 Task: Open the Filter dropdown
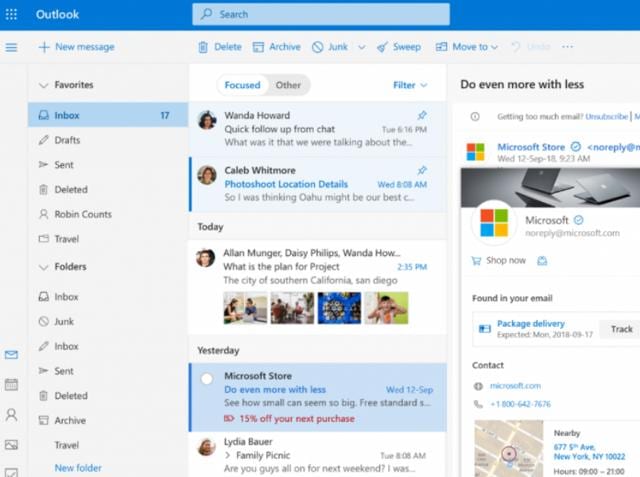coord(410,85)
